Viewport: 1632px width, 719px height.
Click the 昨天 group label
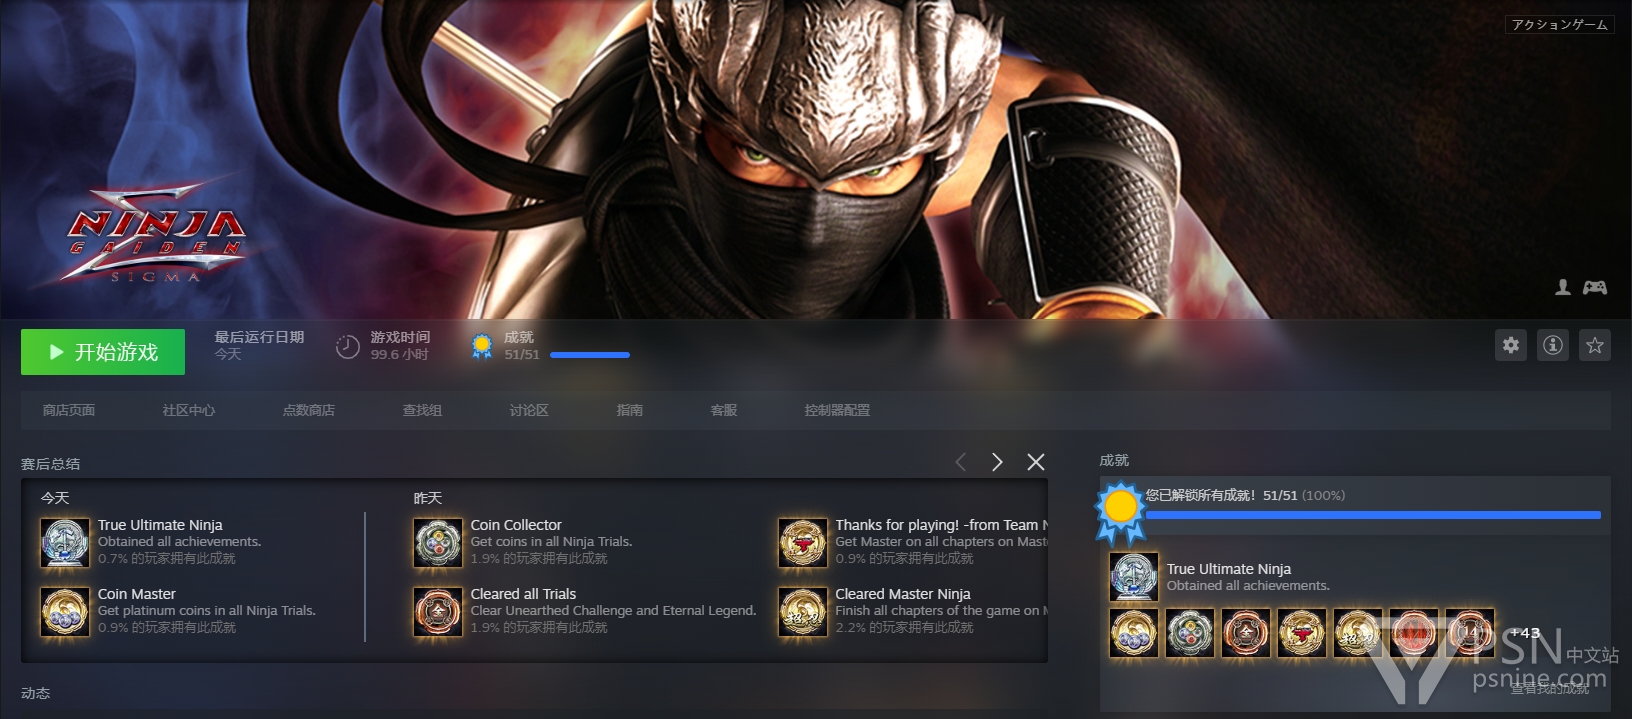[428, 498]
